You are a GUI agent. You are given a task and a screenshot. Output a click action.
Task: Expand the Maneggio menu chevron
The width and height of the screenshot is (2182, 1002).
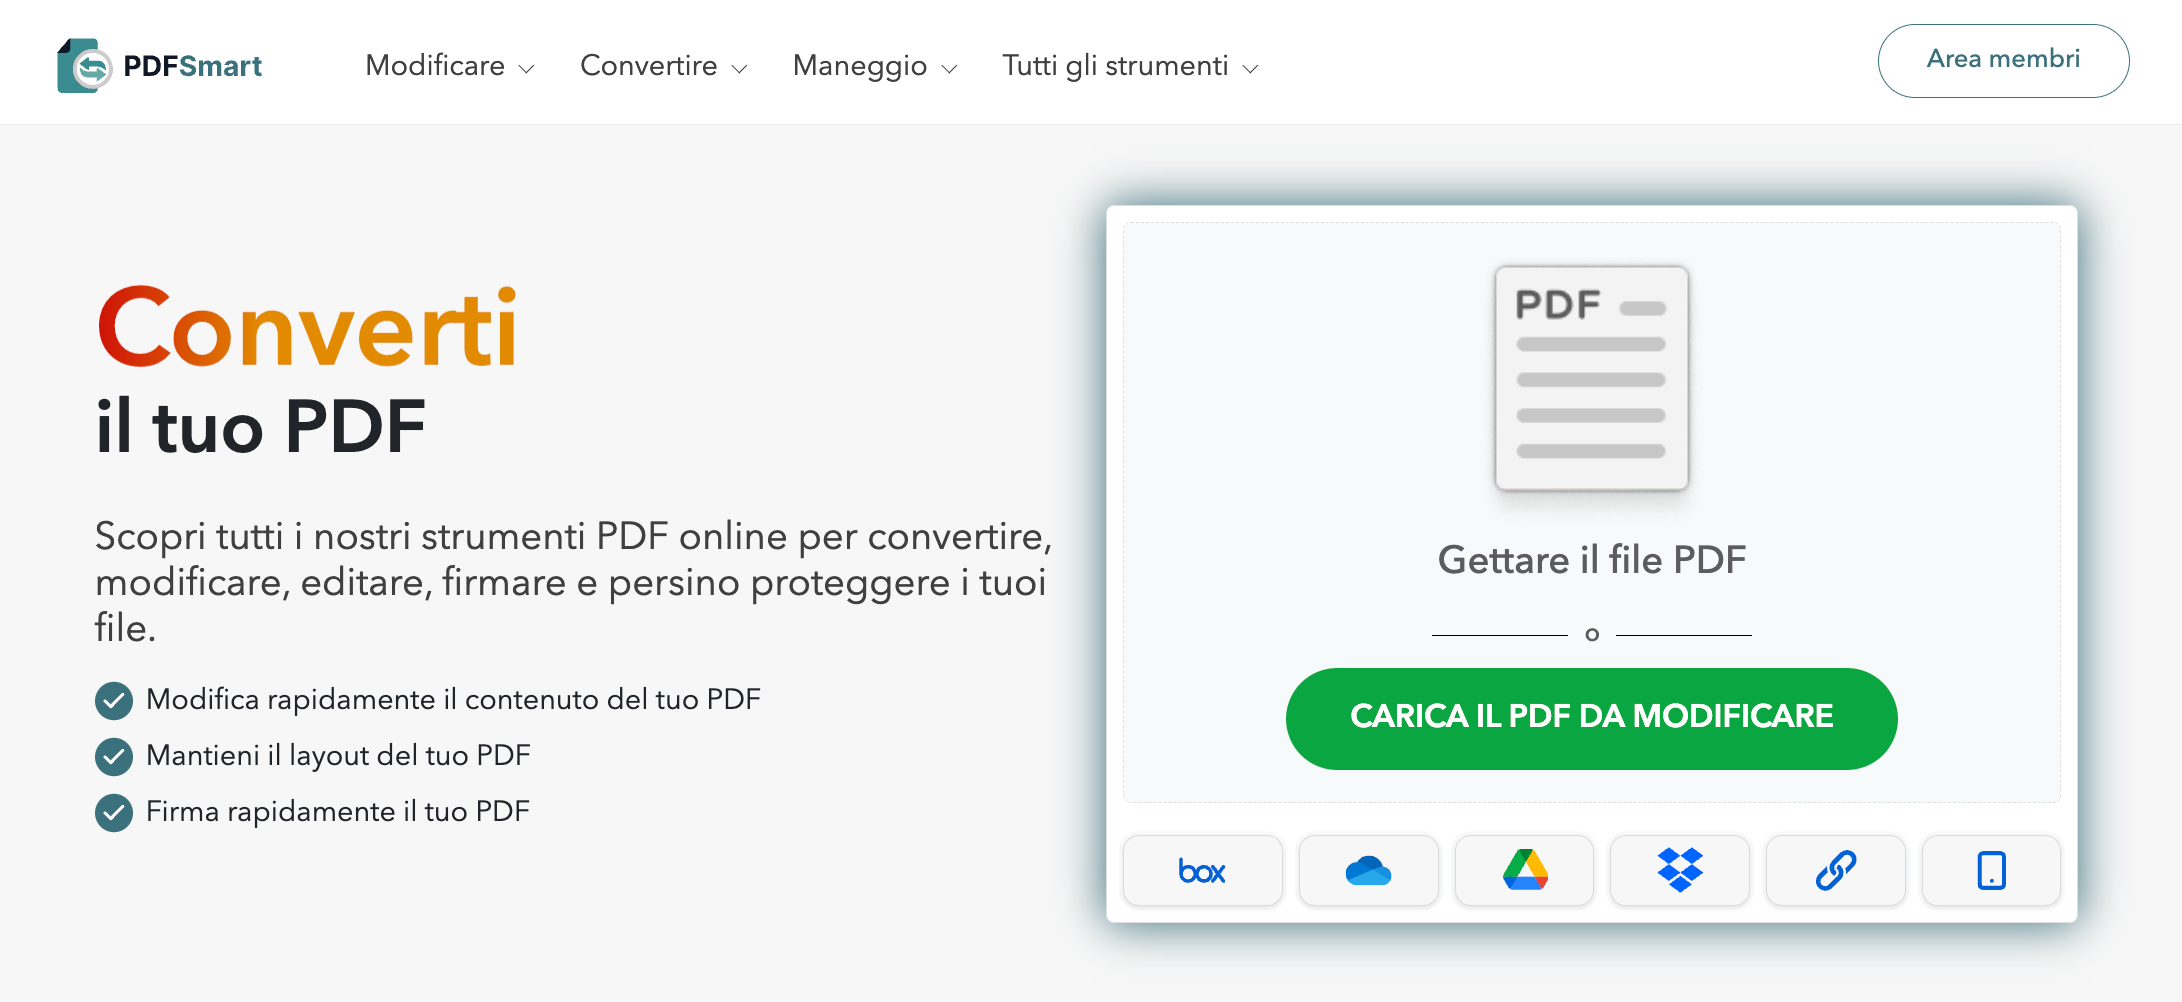[949, 68]
